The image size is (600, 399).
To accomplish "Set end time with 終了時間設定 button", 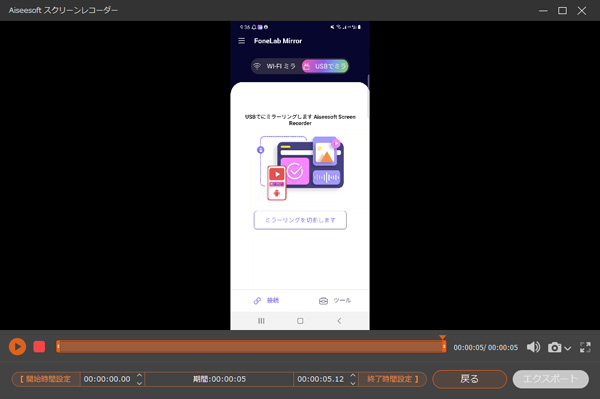I will pyautogui.click(x=393, y=379).
